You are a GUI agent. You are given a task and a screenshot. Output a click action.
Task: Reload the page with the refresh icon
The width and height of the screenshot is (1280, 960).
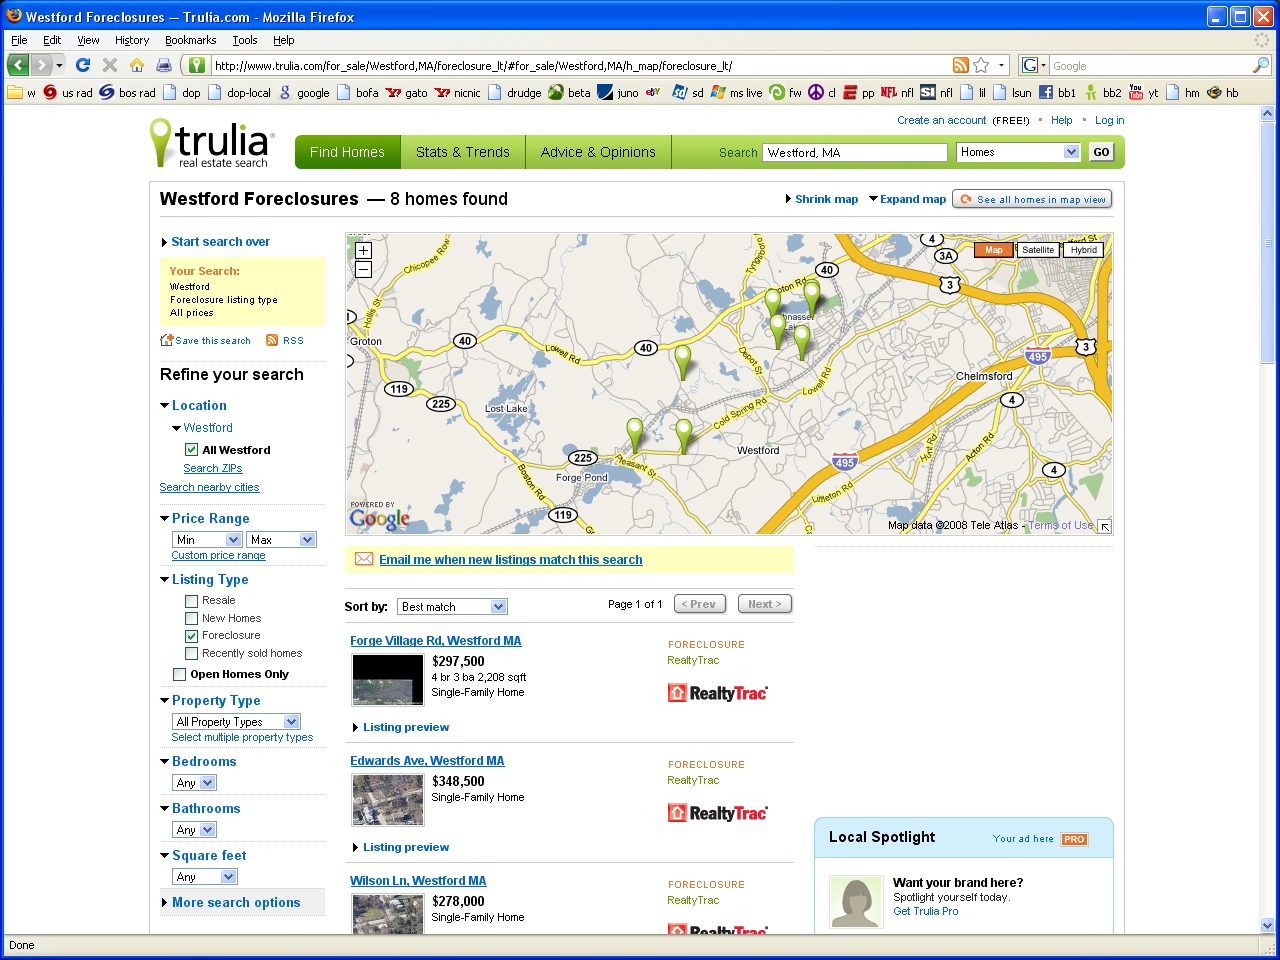(x=83, y=65)
